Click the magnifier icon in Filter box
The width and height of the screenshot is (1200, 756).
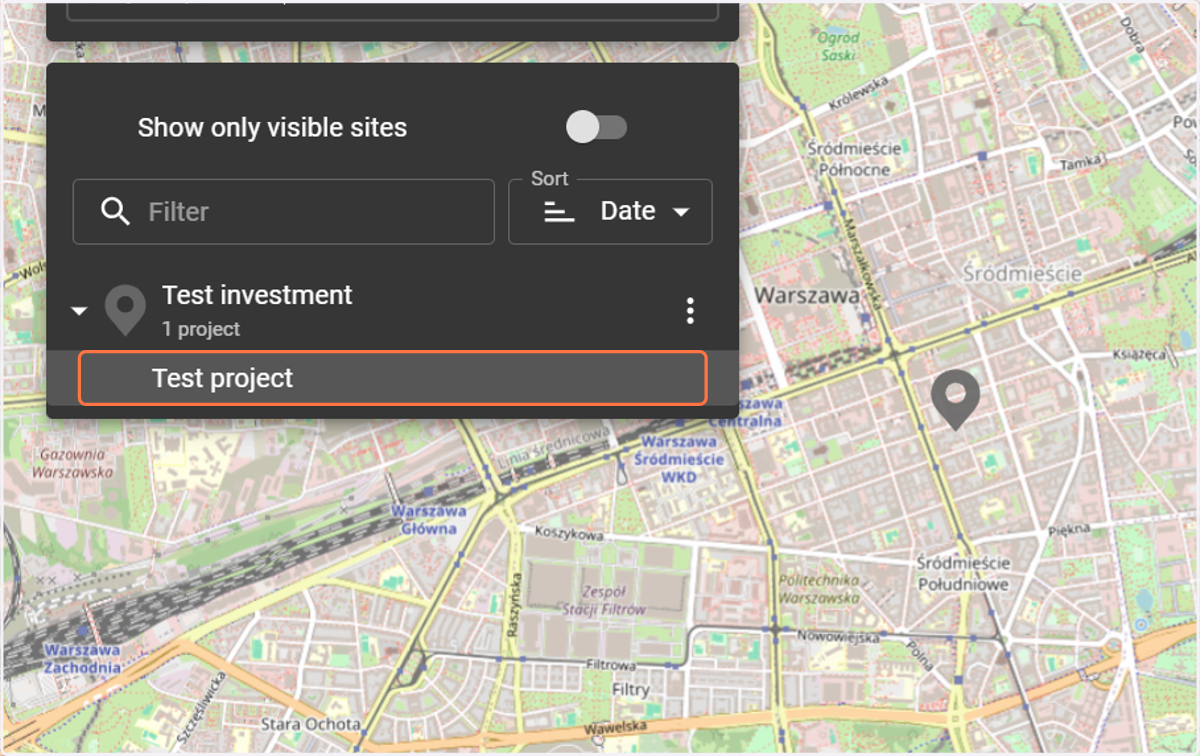pos(116,211)
